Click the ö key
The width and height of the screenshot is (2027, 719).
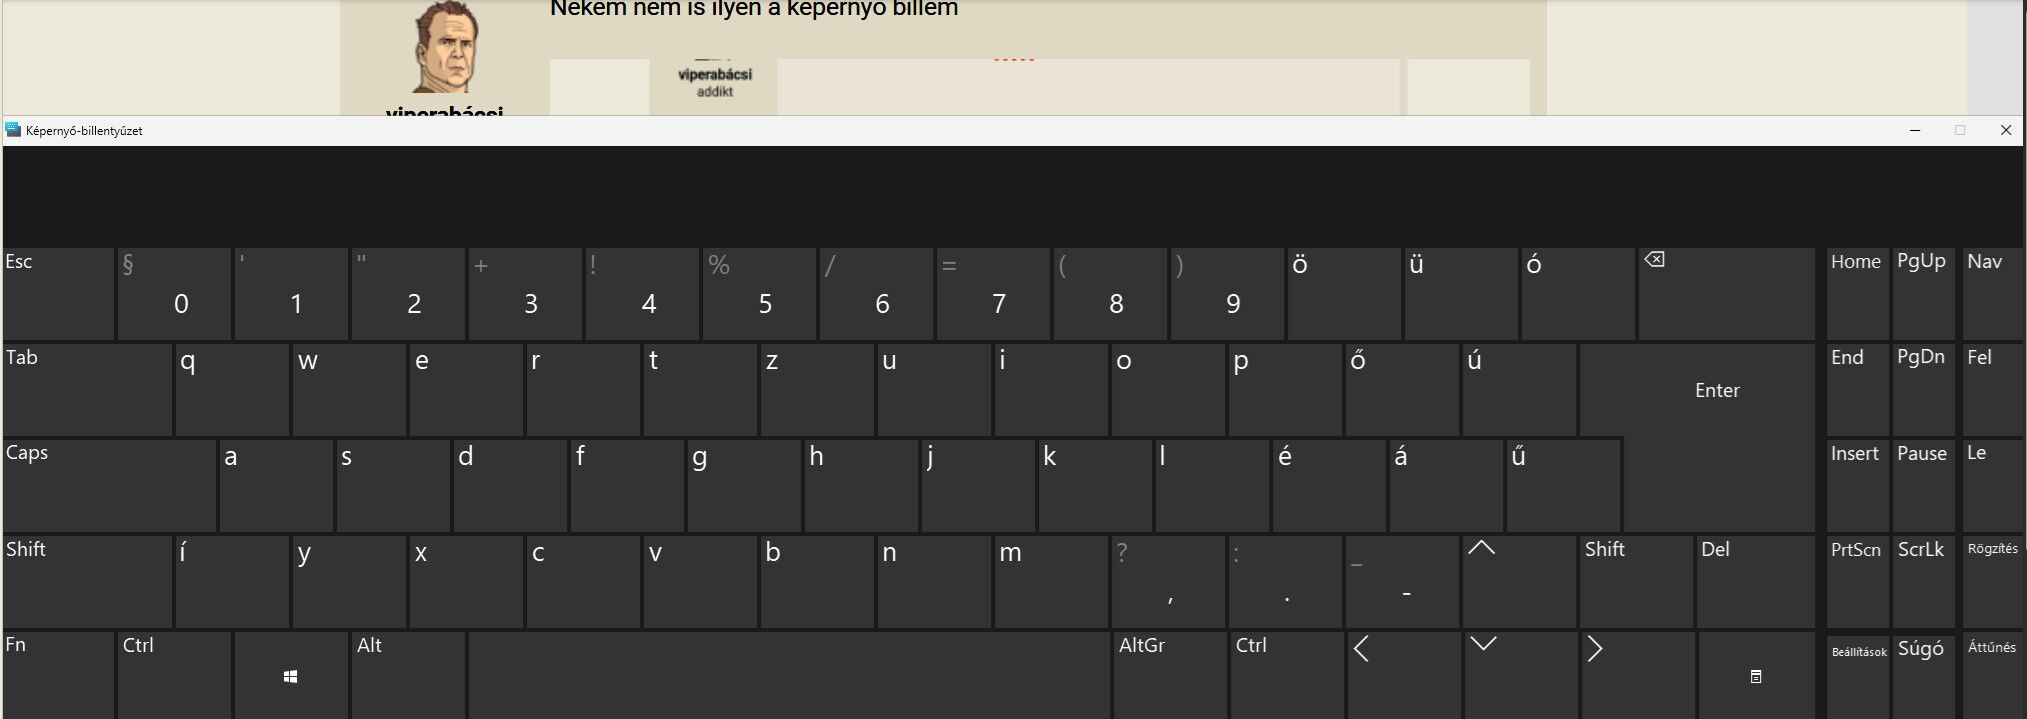[1344, 294]
